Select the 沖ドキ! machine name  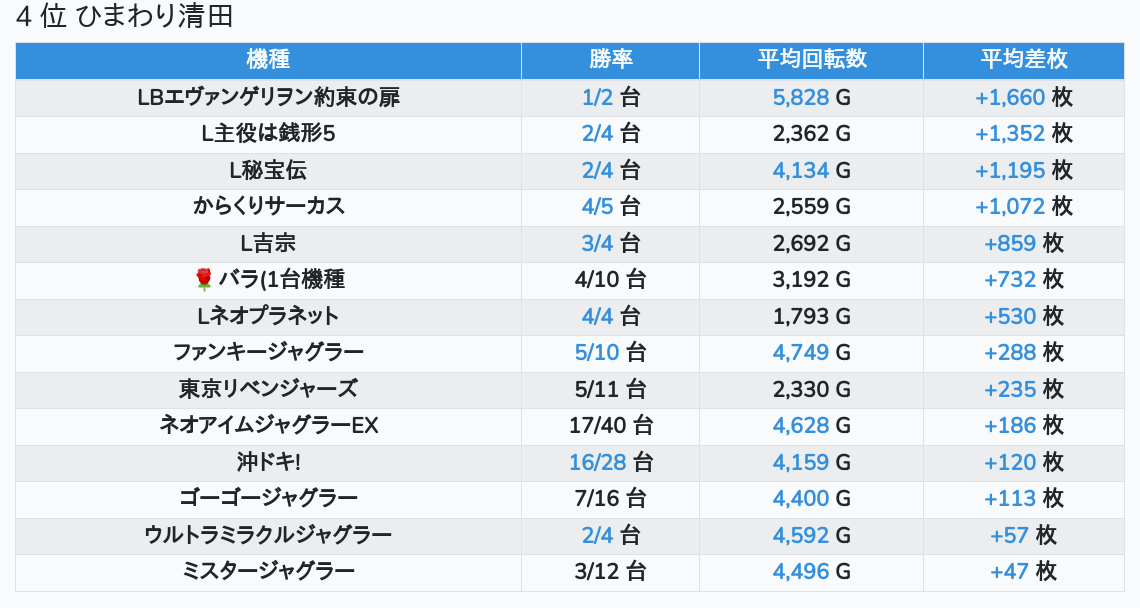(268, 462)
